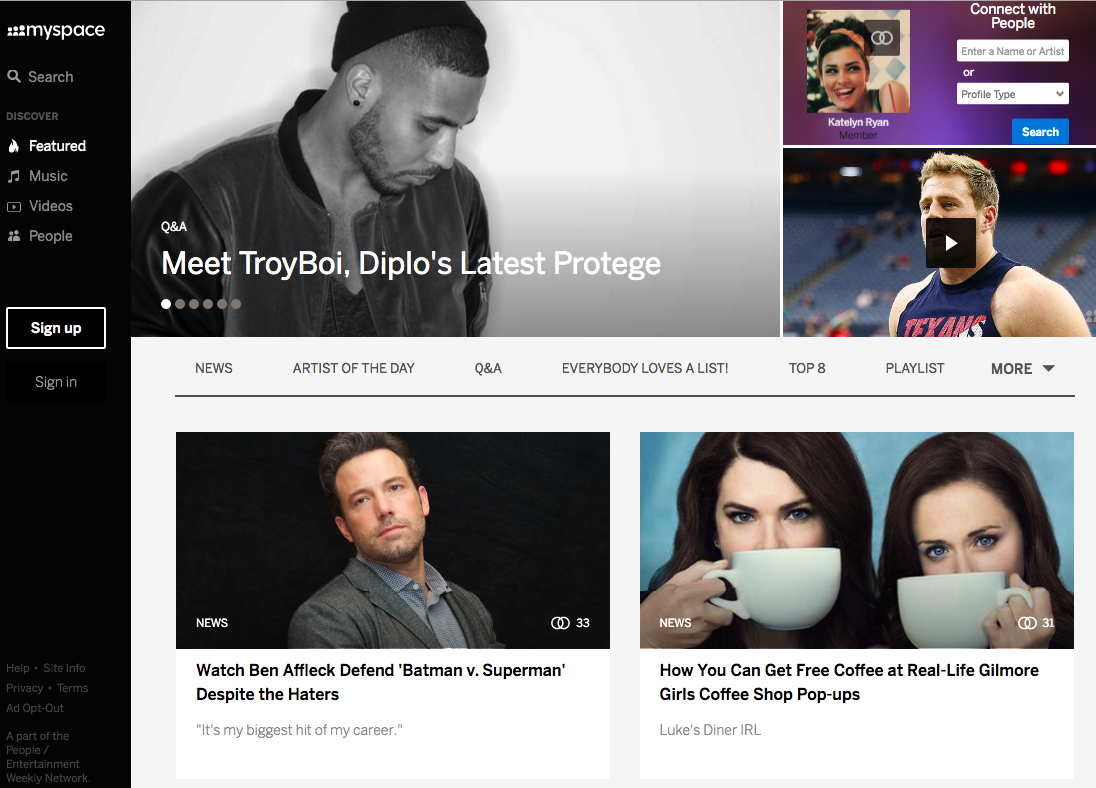Click connect icon on Katelyn Ryan photo
Screen dimensions: 1096x788
coord(881,38)
